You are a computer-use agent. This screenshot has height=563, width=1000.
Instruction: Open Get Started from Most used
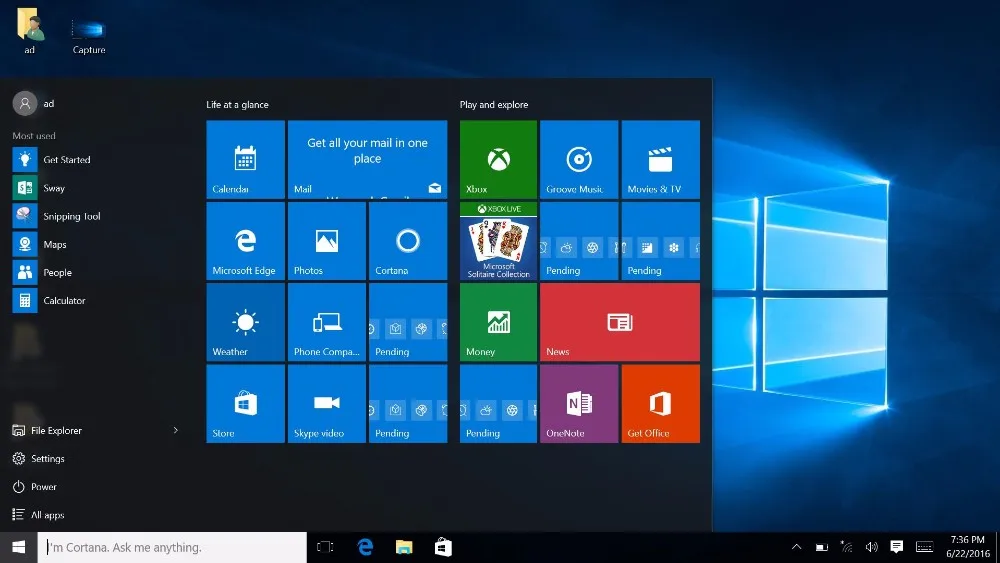pos(96,159)
